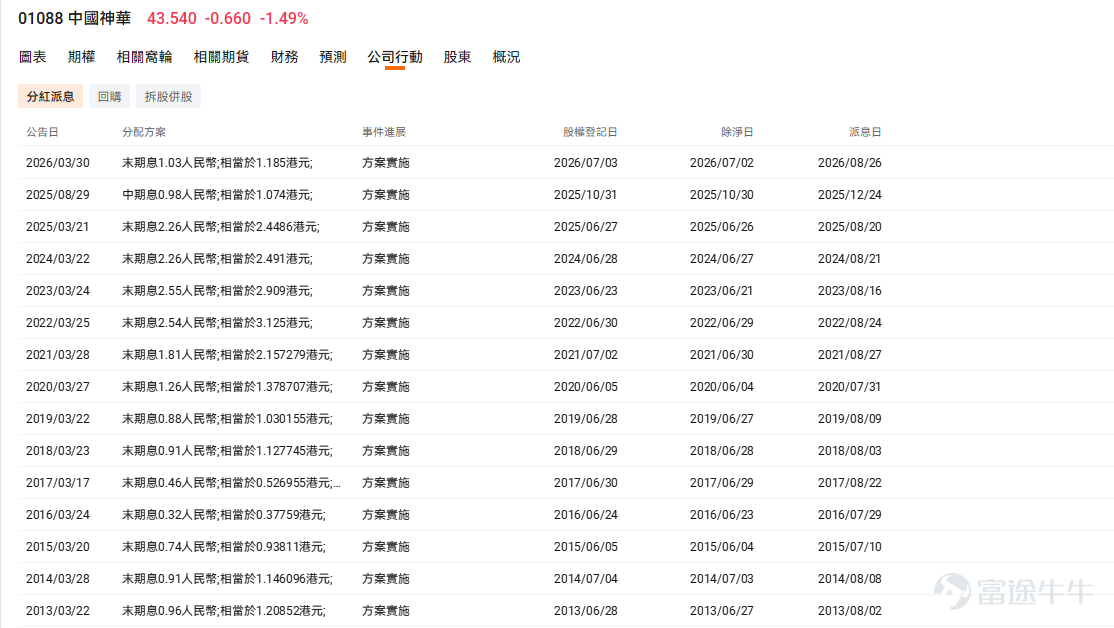Select announcement date 2014/03/28

58,578
